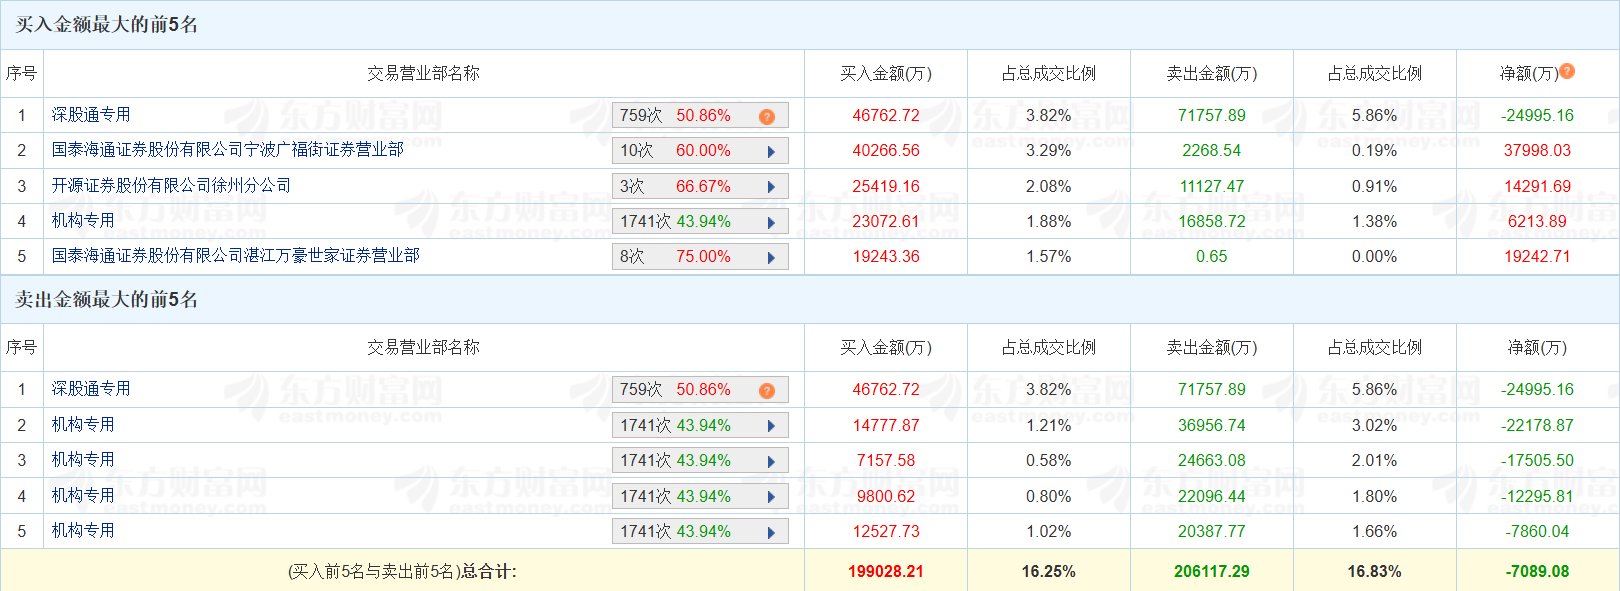Viewport: 1620px width, 591px height.
Task: Click the orange question icon in the sell table's 深股通专用 row
Action: pos(767,391)
